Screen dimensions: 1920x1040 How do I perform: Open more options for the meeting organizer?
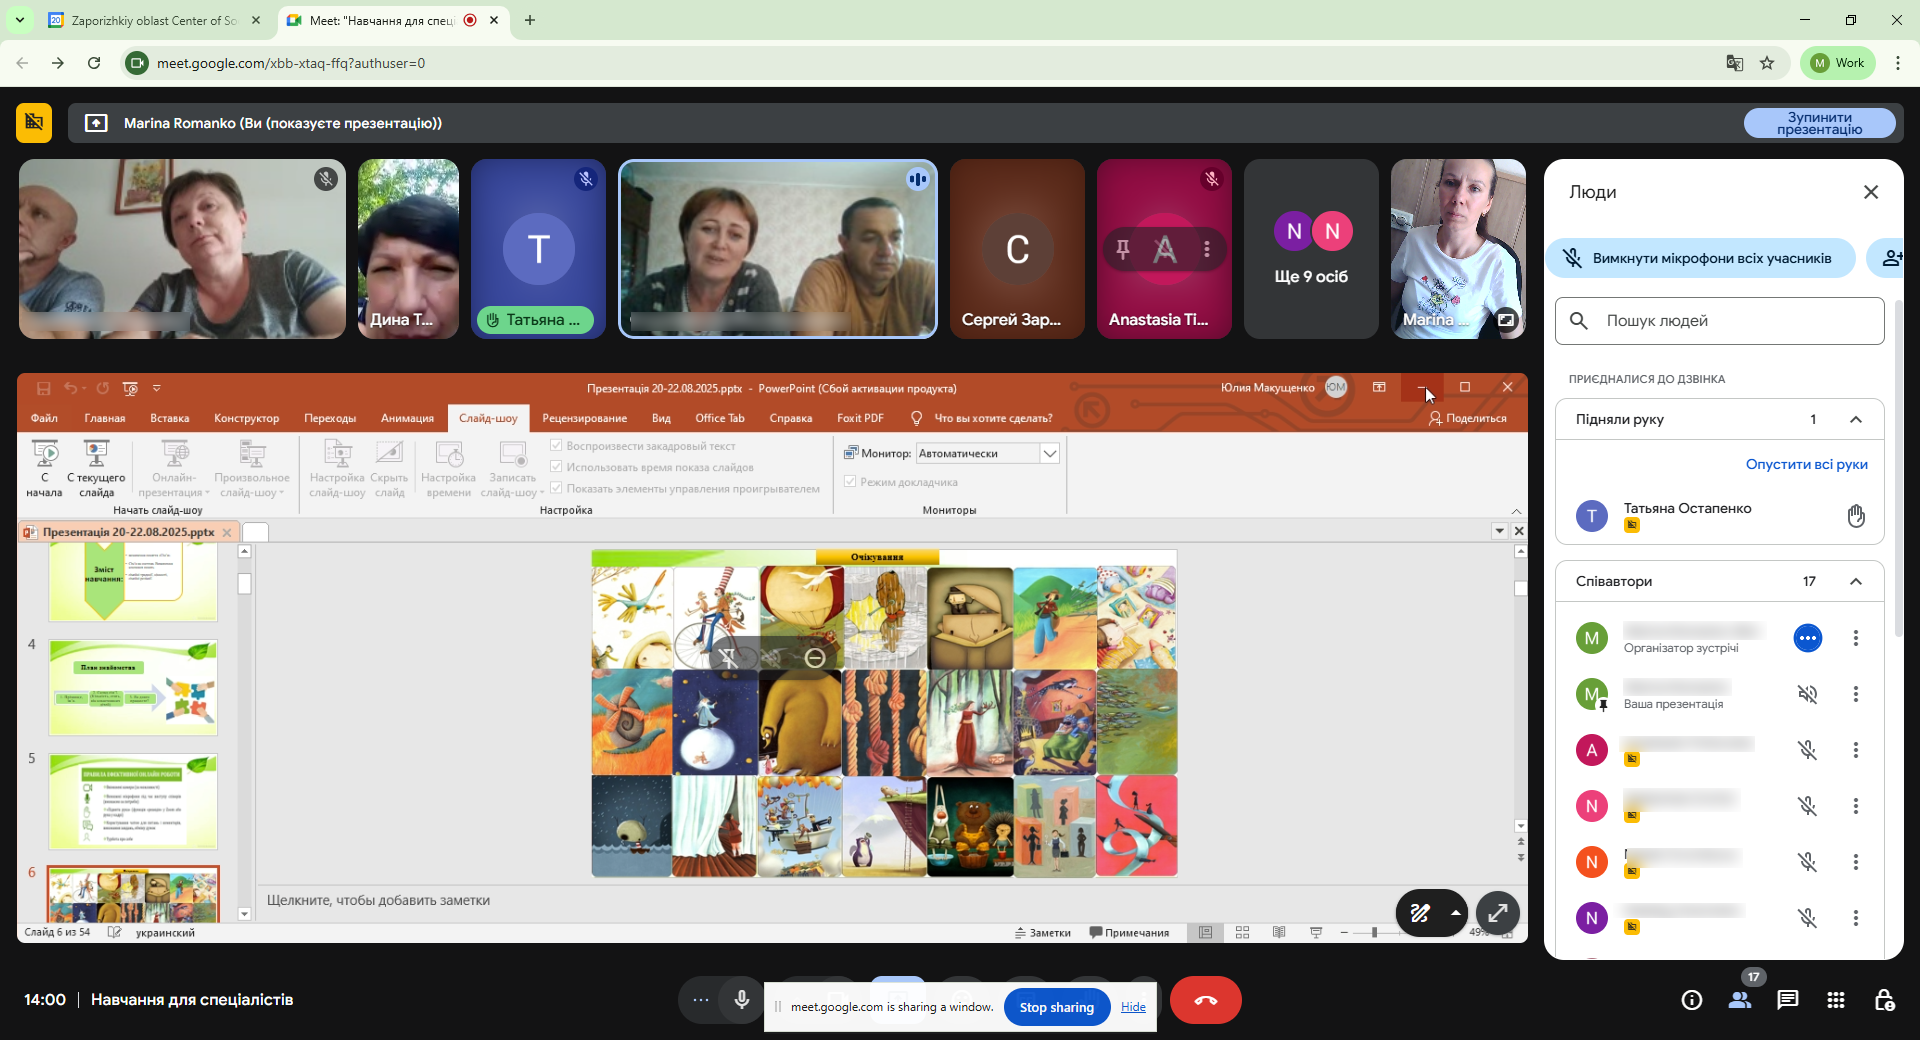tap(1856, 638)
